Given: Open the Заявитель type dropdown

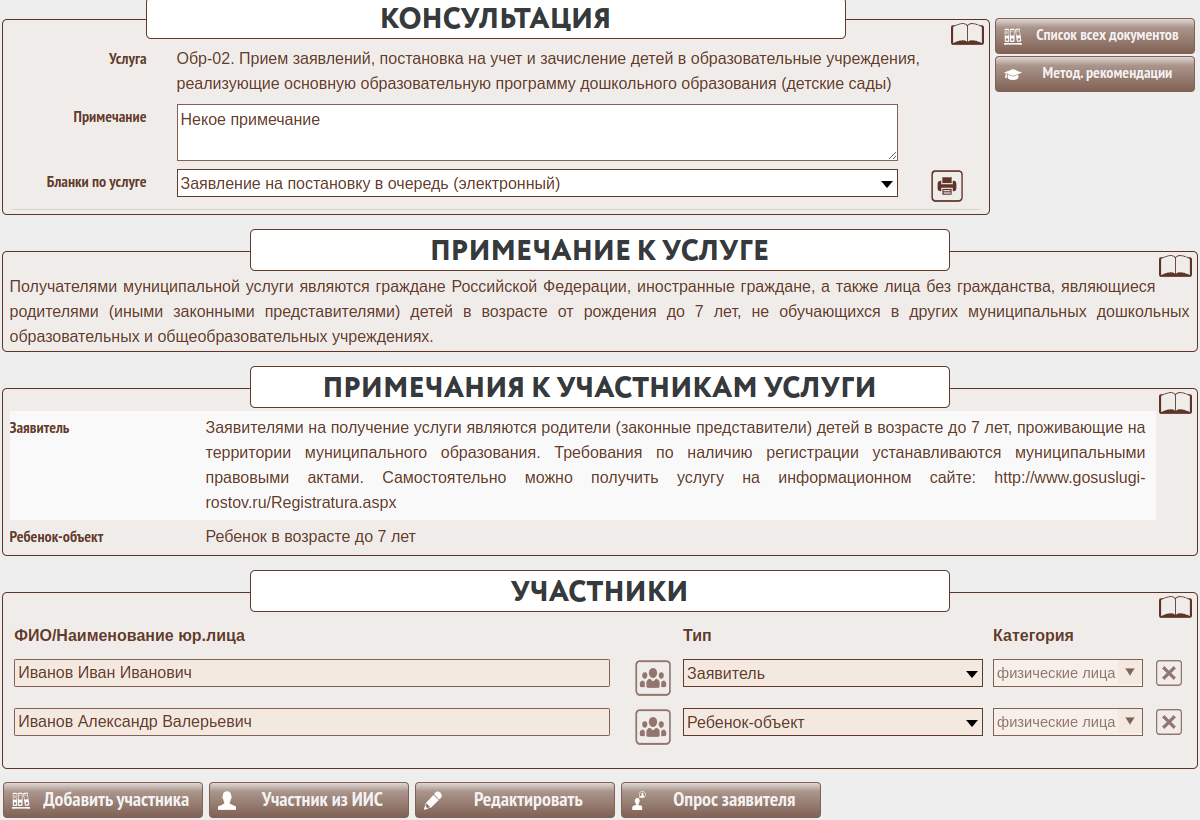Looking at the screenshot, I should click(832, 674).
